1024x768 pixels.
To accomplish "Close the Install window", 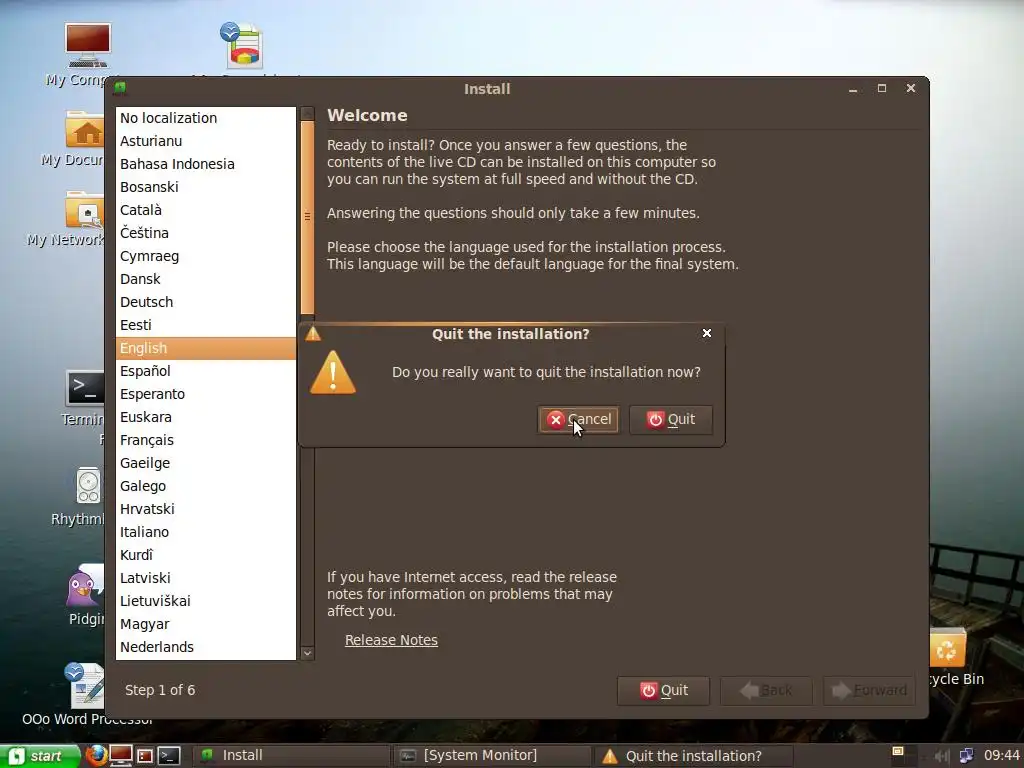I will pyautogui.click(x=910, y=88).
